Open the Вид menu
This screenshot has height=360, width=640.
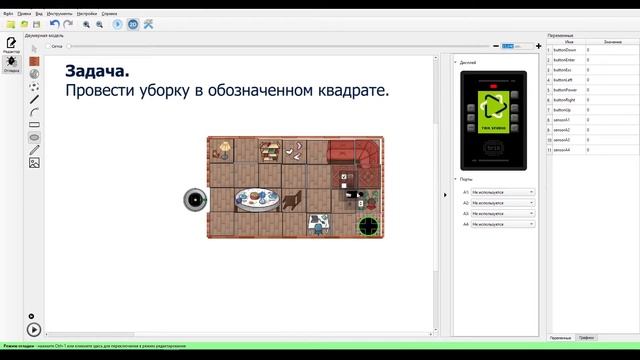pos(39,14)
